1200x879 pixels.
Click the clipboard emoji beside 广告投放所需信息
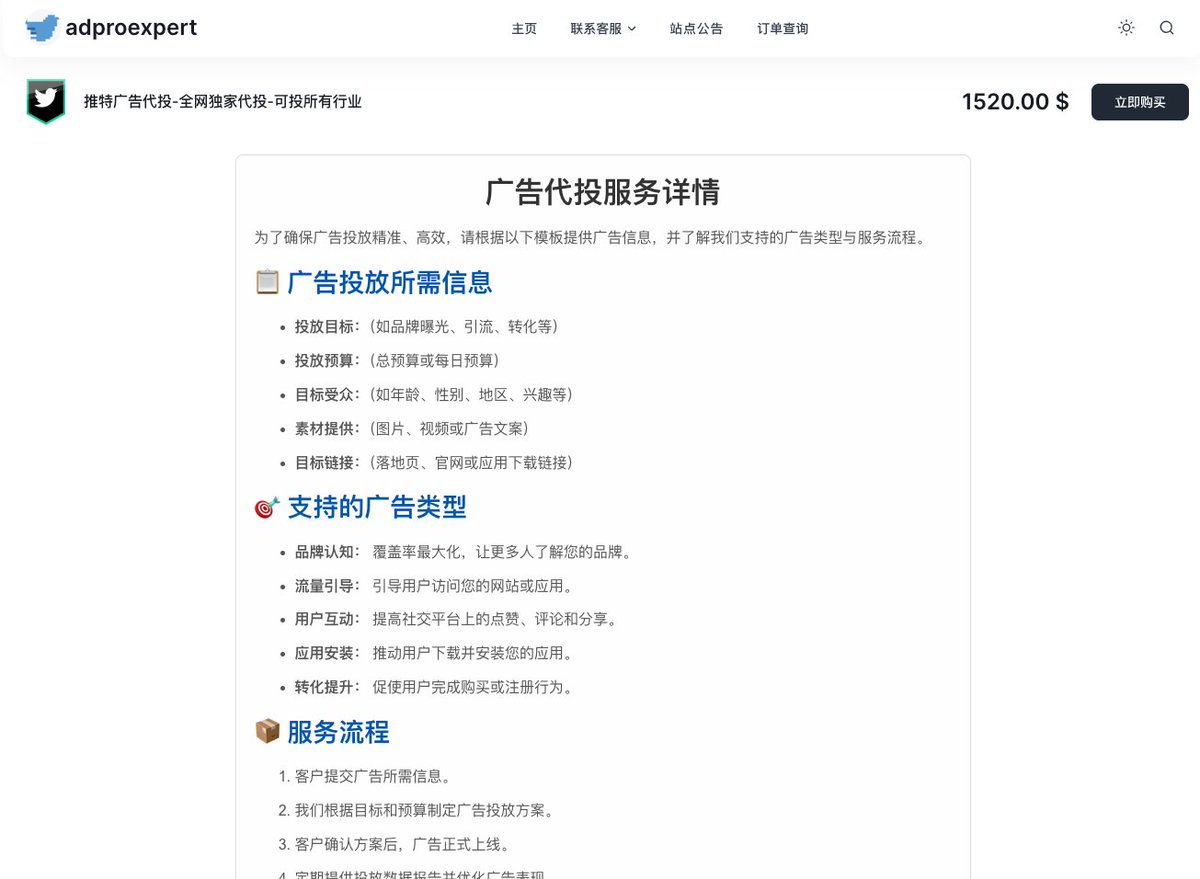click(267, 282)
